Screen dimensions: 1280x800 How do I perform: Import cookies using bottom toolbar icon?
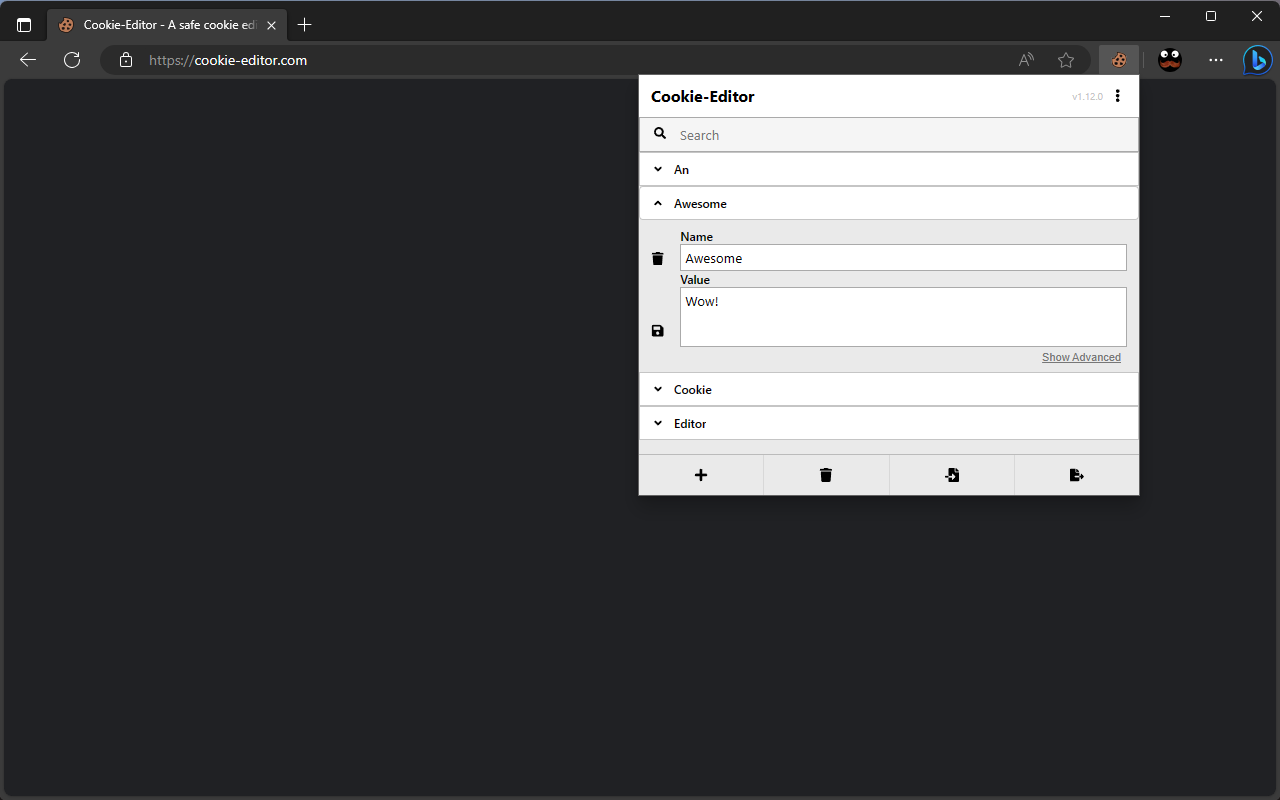tap(952, 475)
